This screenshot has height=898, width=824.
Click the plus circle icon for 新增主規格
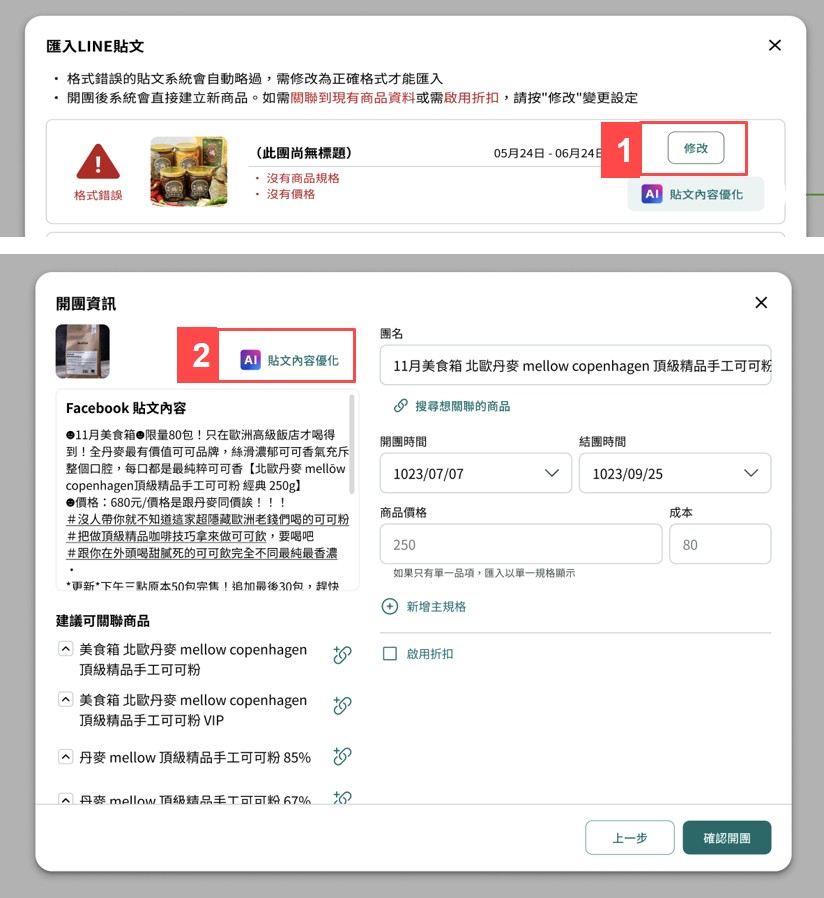389,606
